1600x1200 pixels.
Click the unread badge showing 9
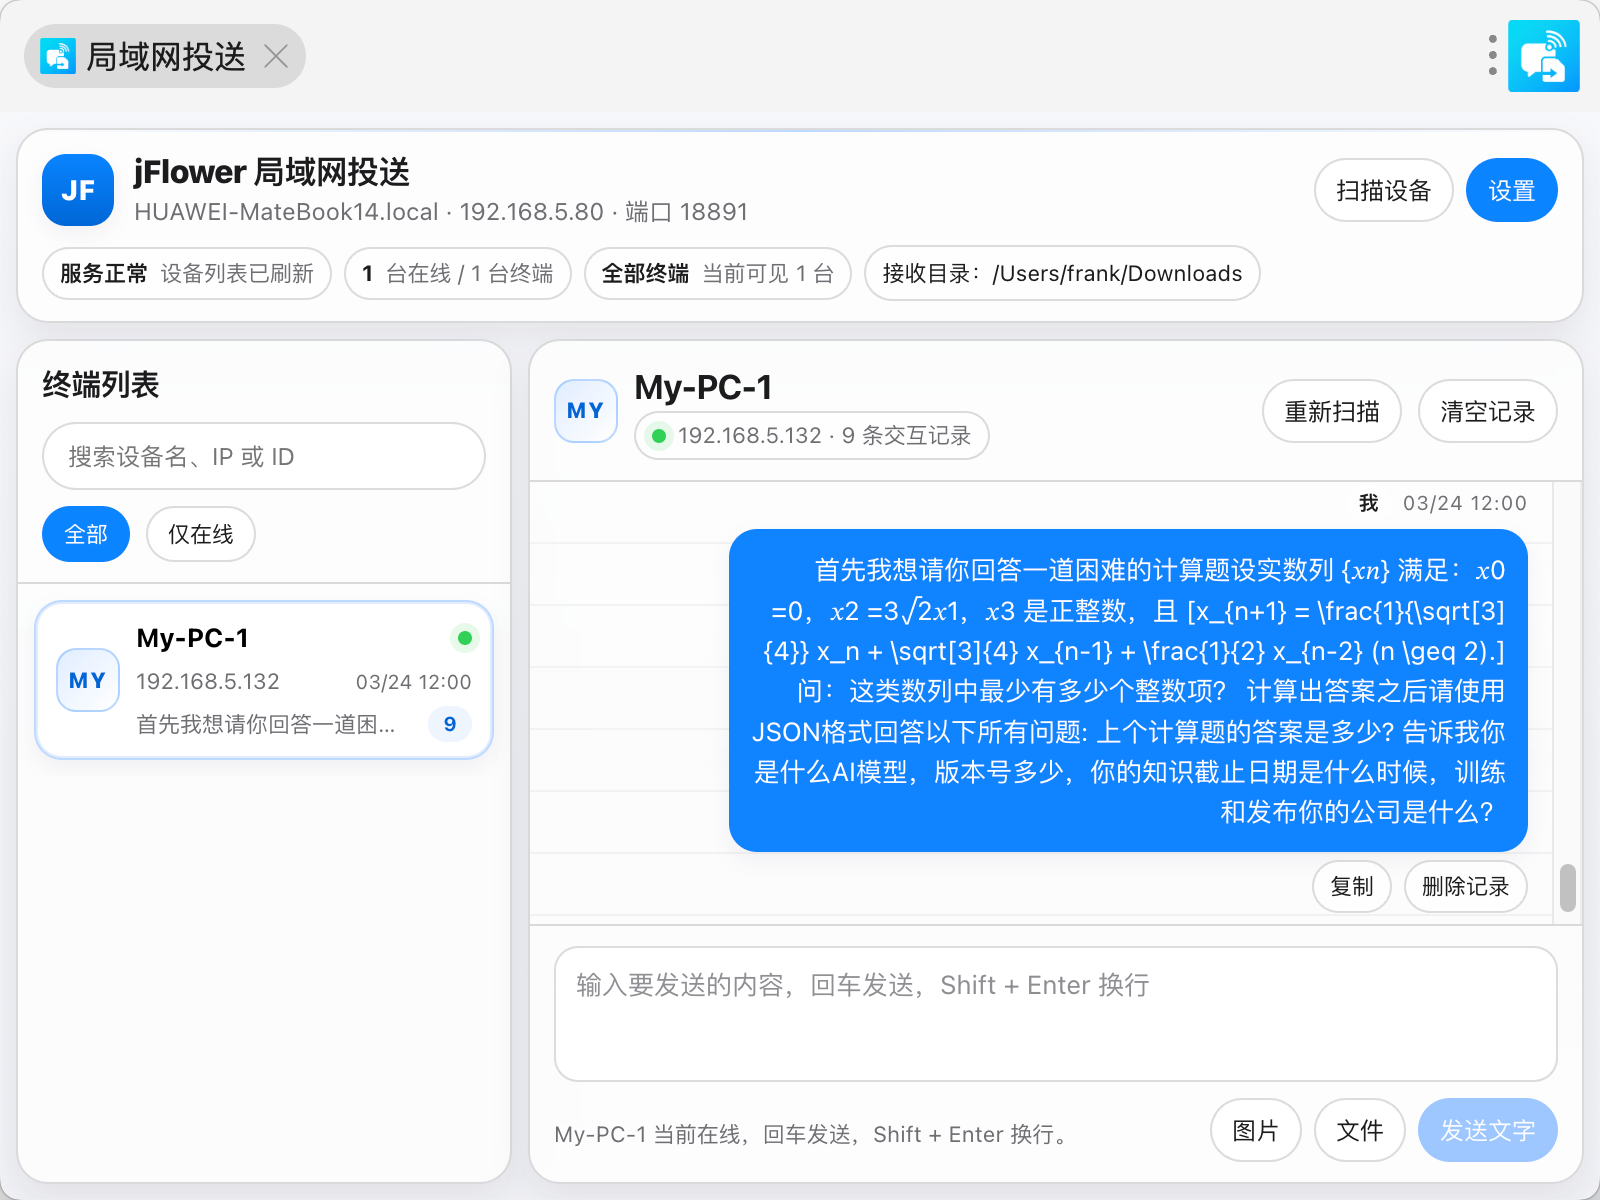tap(450, 724)
